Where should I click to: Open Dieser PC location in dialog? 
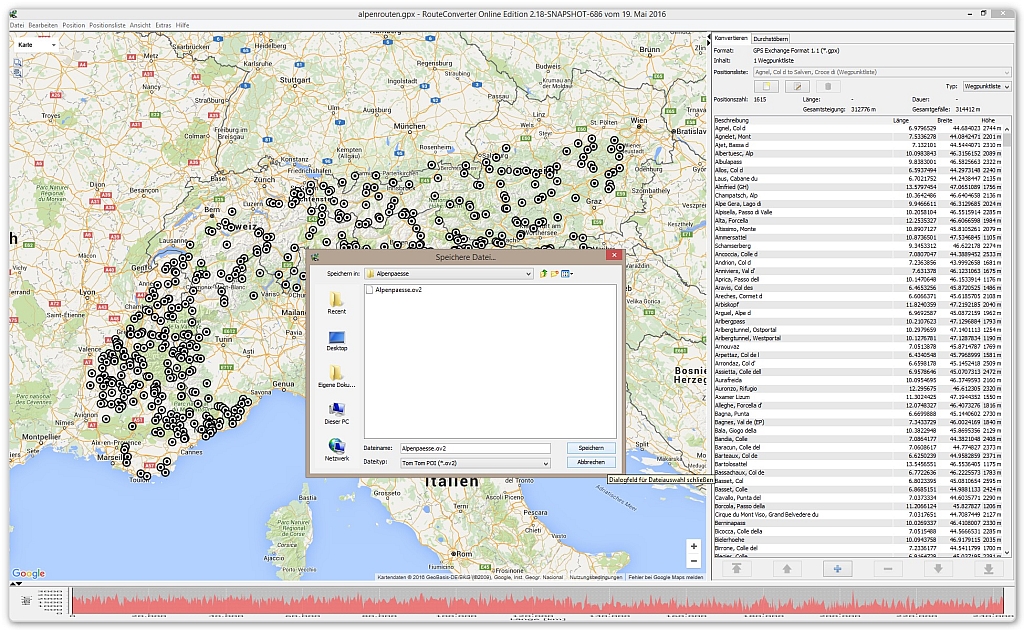pyautogui.click(x=336, y=412)
